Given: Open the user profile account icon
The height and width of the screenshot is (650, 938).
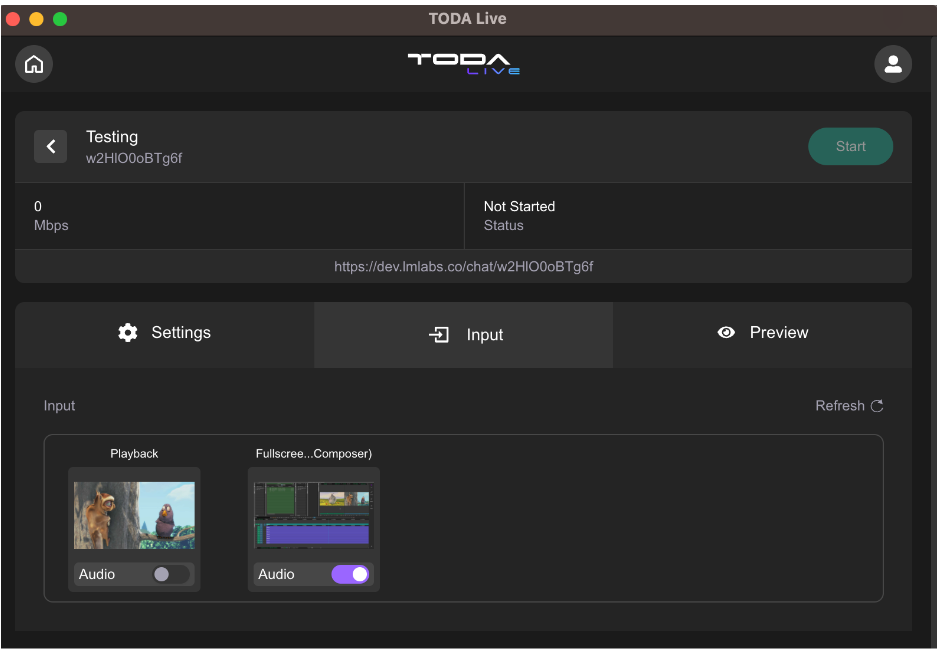Looking at the screenshot, I should pos(893,64).
